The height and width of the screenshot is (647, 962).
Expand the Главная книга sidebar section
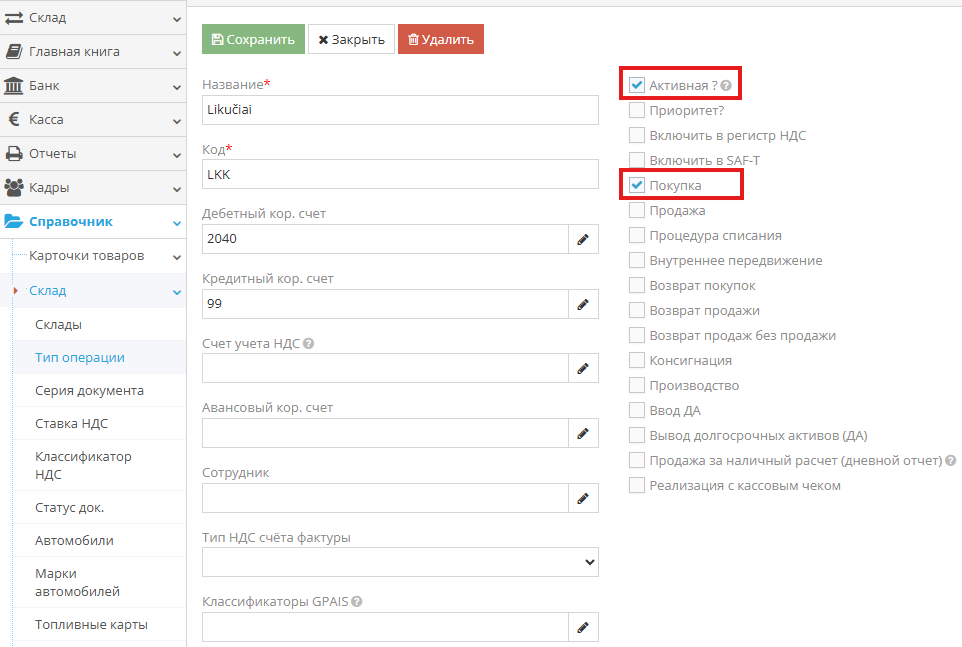(x=93, y=52)
